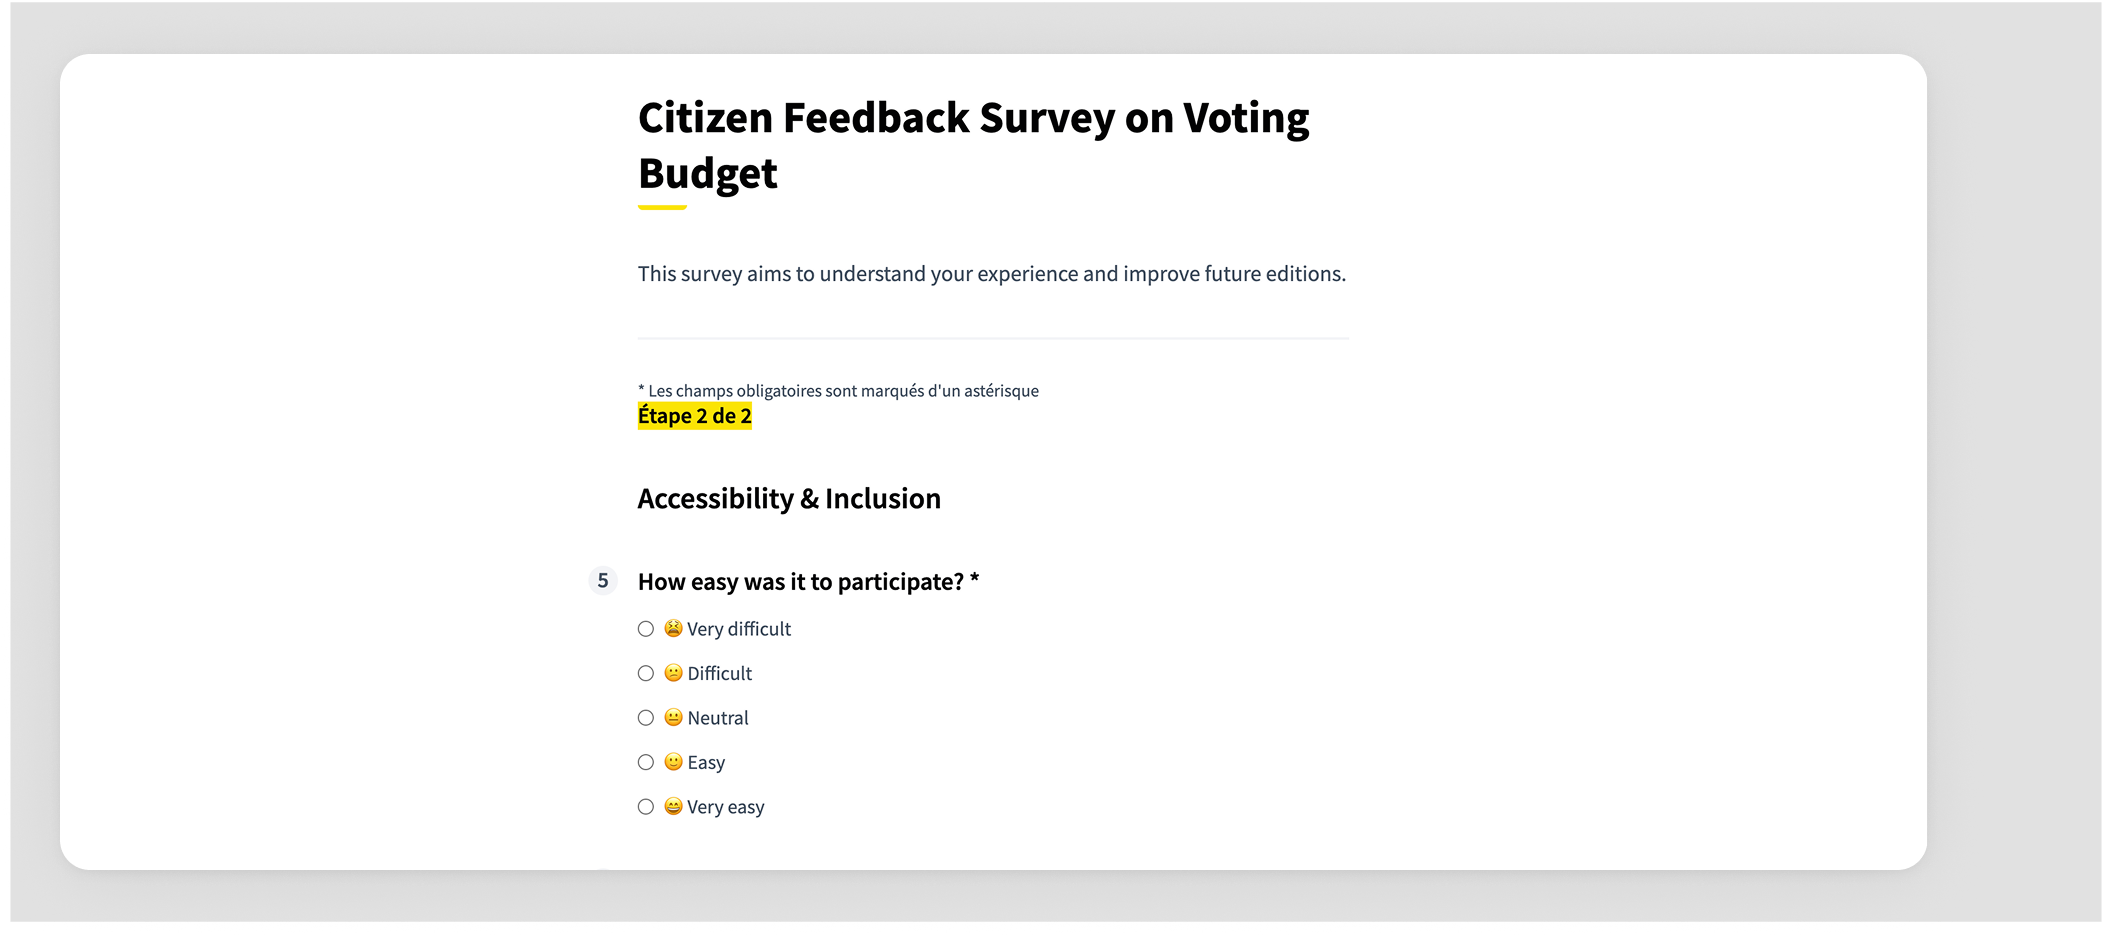Click the Accessibility & Inclusion section heading
Image resolution: width=2102 pixels, height=936 pixels.
[x=789, y=498]
